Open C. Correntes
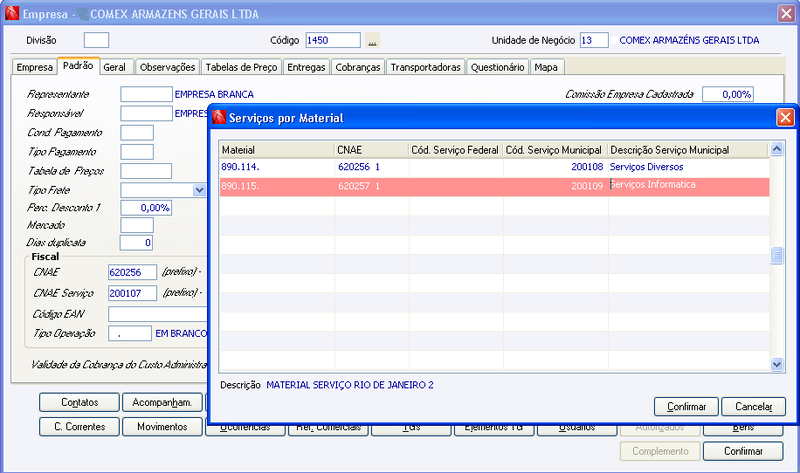 80,427
